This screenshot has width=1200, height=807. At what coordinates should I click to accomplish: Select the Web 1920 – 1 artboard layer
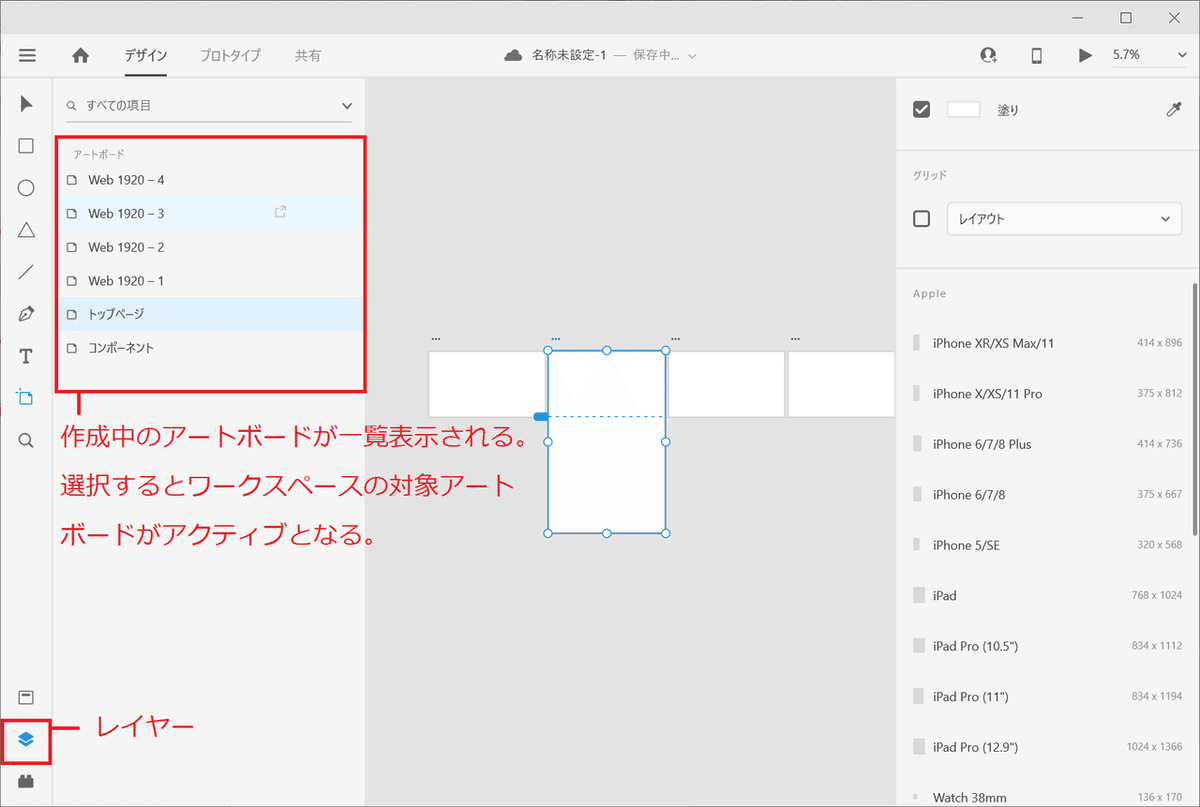[x=210, y=281]
